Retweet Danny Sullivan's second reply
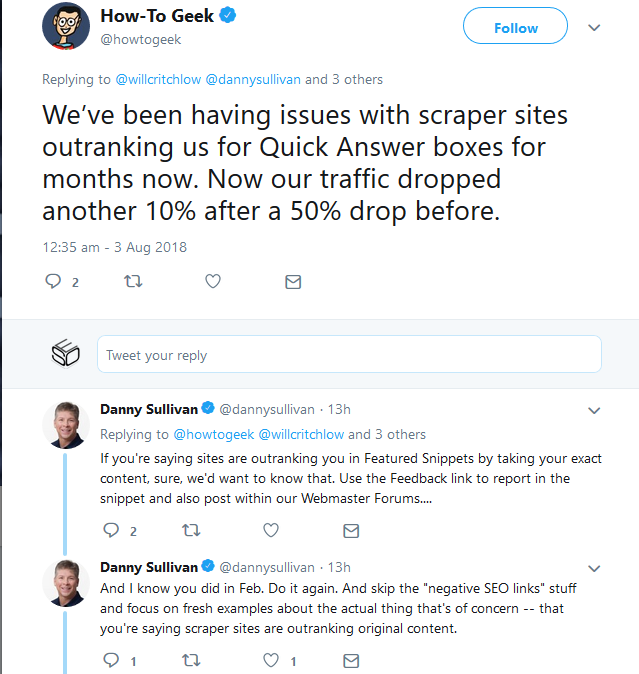 [191, 661]
